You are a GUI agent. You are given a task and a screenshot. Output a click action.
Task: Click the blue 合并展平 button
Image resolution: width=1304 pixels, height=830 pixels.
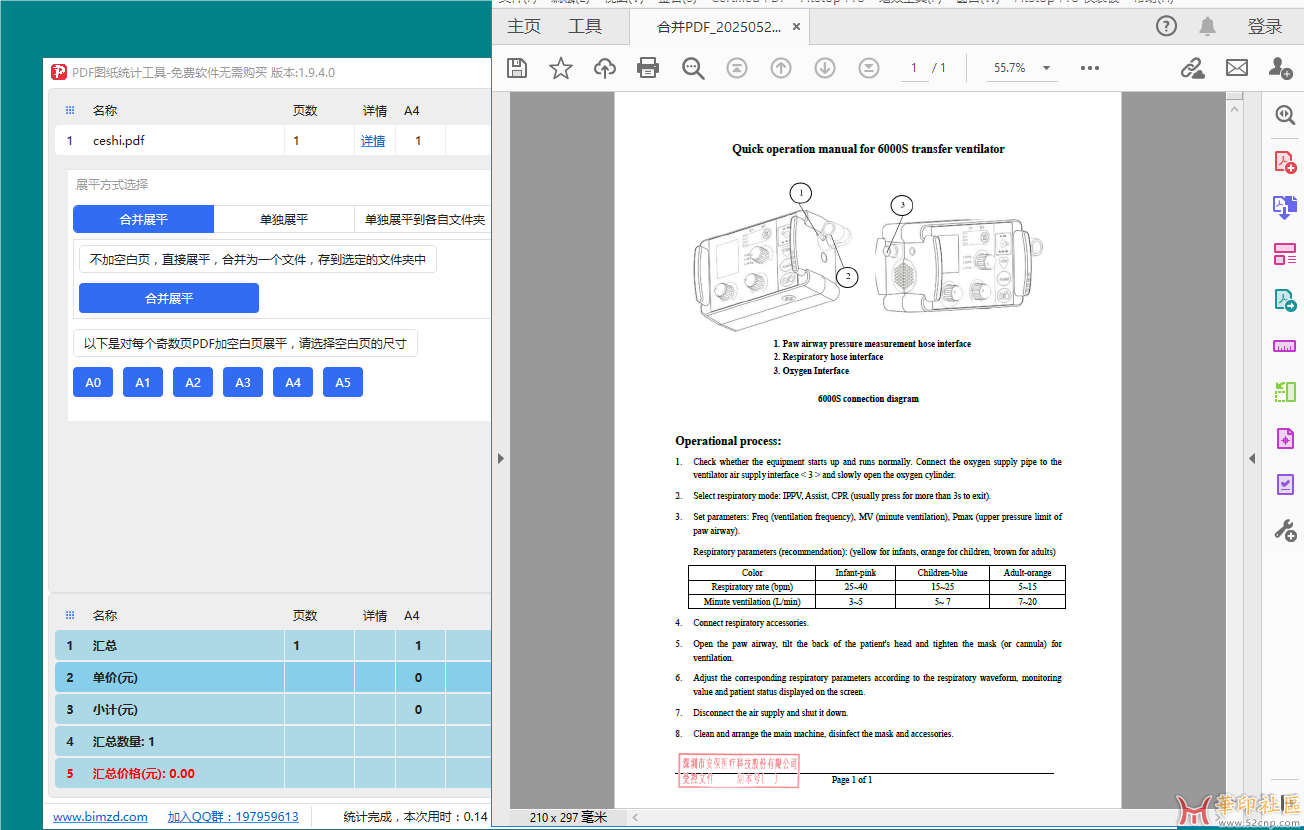click(x=169, y=298)
